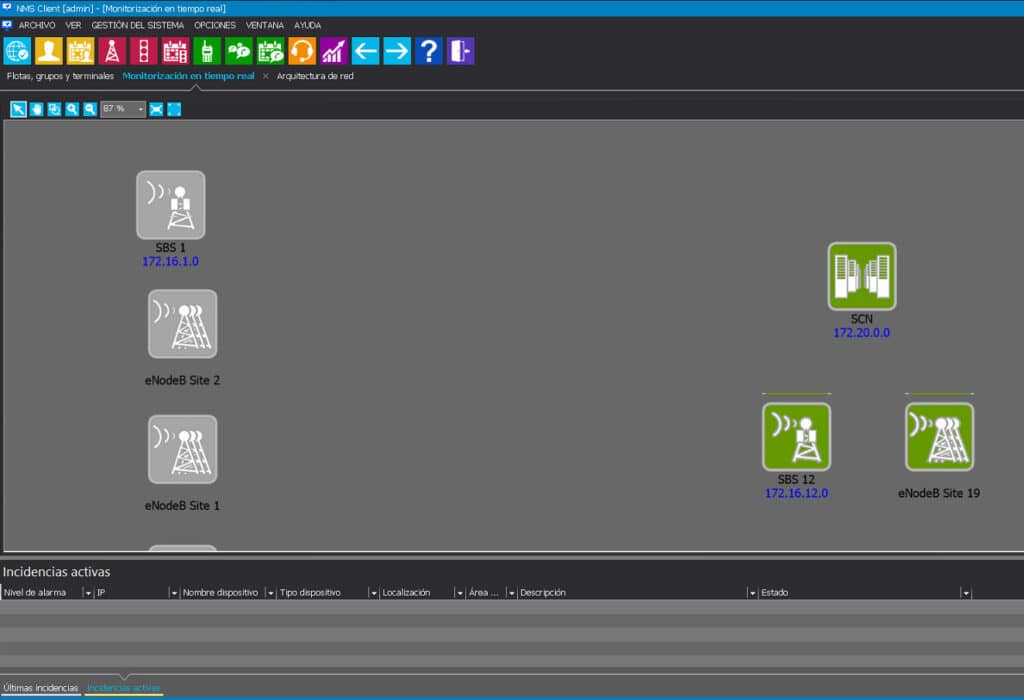Viewport: 1024px width, 700px height.
Task: Open the purple statistics chart icon
Action: click(x=333, y=51)
